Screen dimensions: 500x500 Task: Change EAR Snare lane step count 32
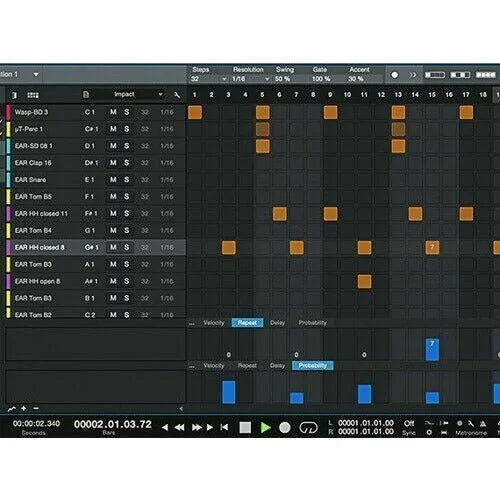(x=144, y=180)
